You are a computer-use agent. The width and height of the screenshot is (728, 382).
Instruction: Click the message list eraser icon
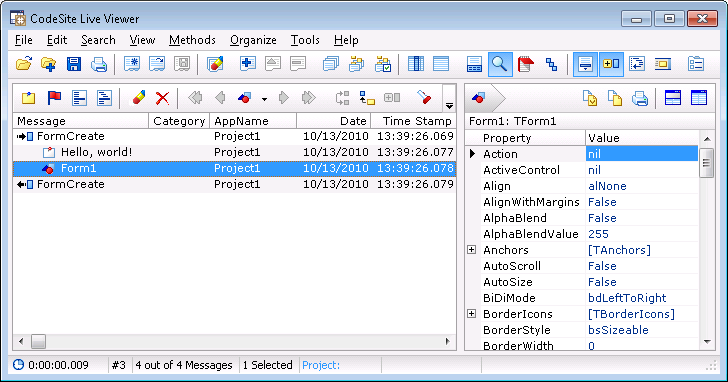(138, 97)
